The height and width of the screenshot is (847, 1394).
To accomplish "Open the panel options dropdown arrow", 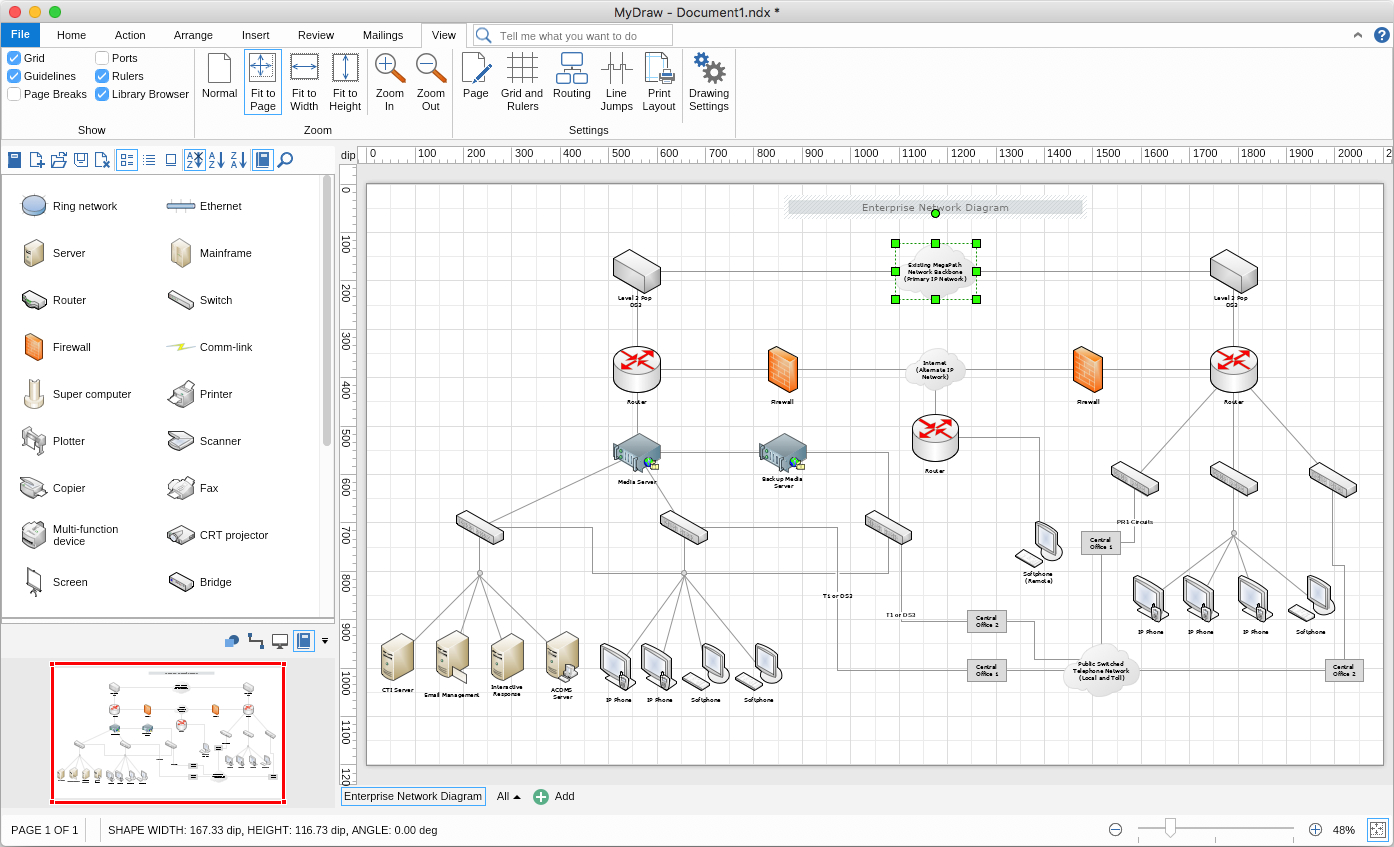I will tap(325, 641).
